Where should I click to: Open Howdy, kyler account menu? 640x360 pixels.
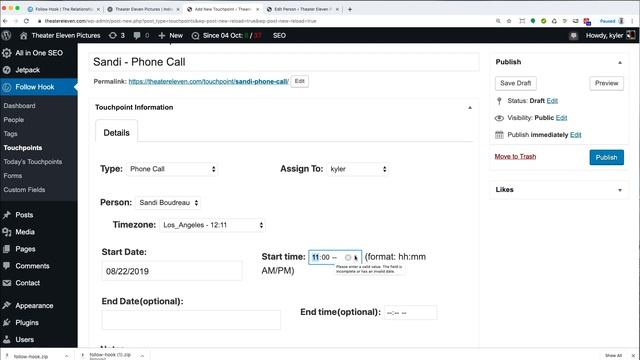point(611,36)
